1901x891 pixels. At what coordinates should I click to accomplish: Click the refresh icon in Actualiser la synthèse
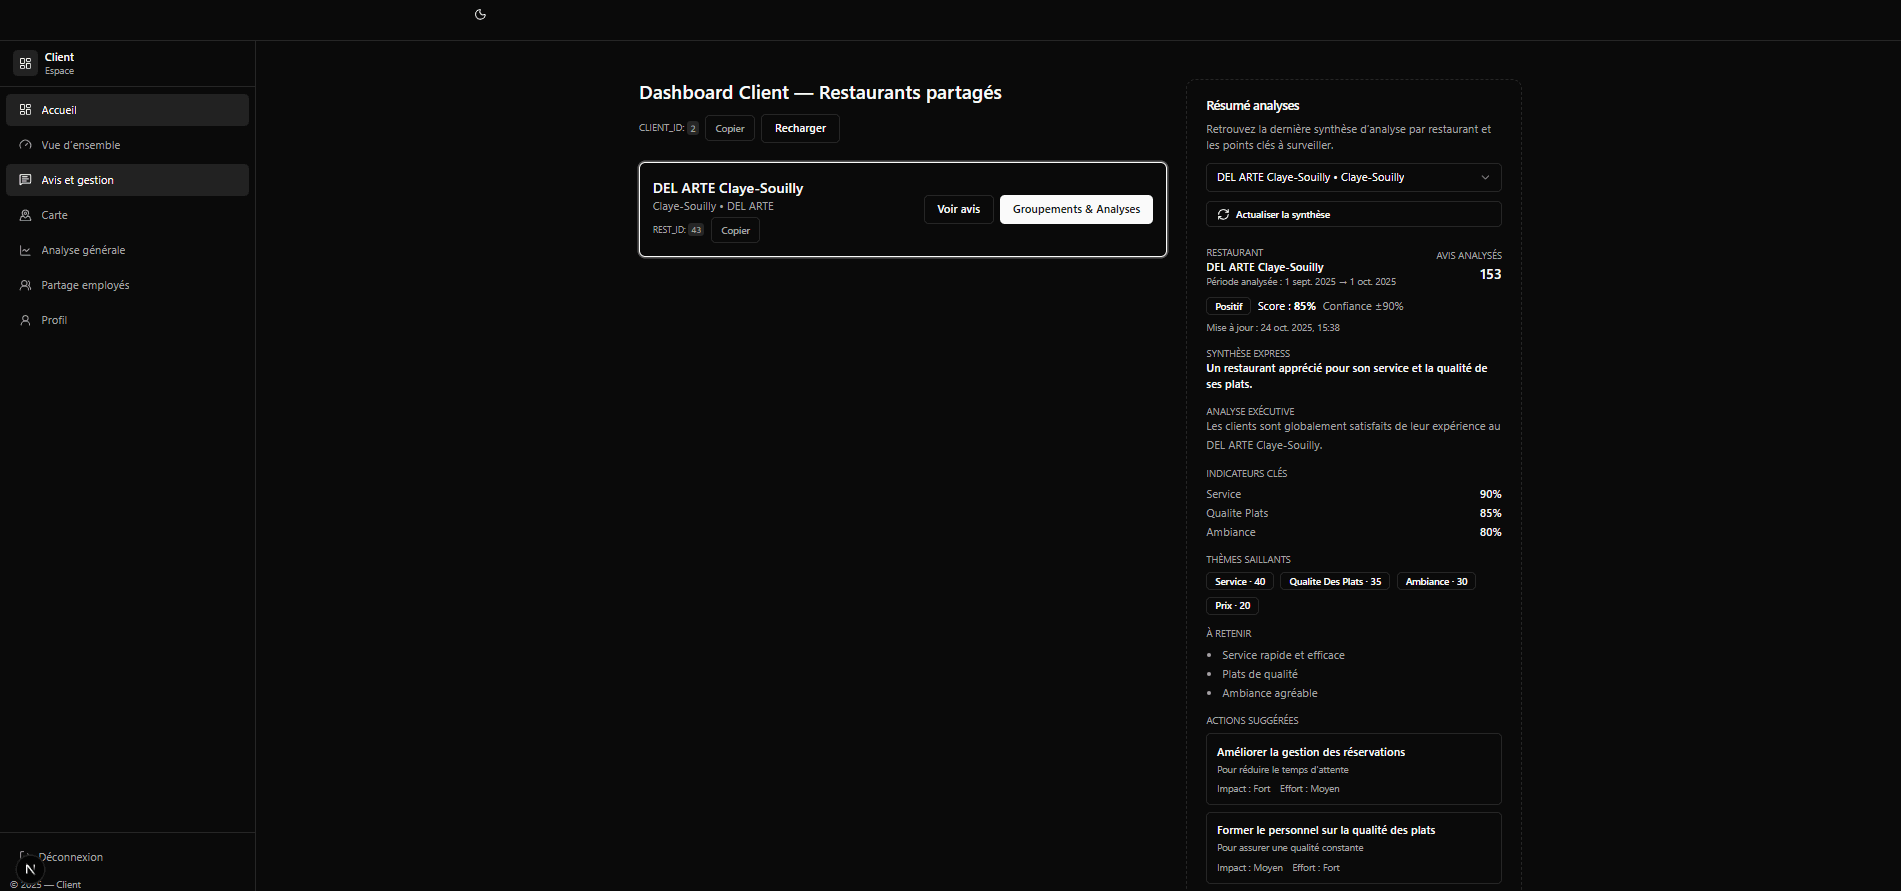[1223, 215]
